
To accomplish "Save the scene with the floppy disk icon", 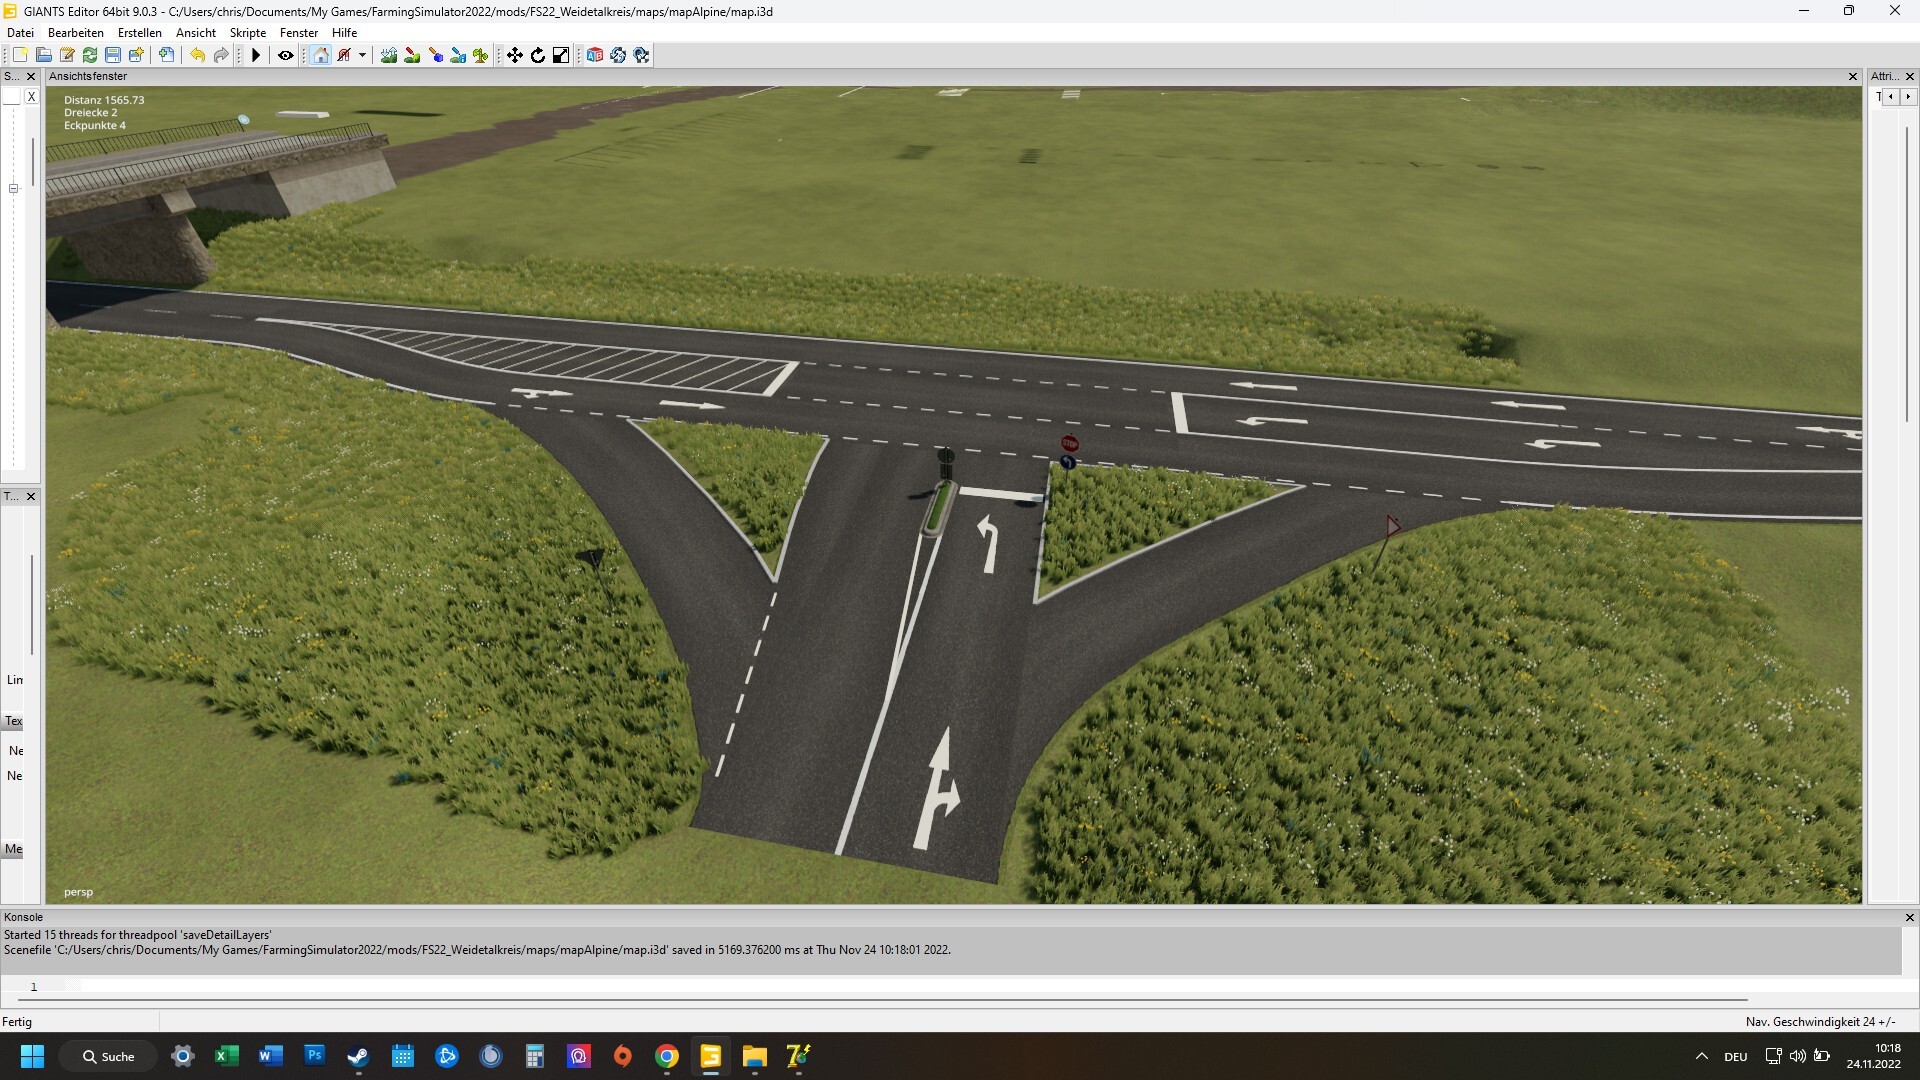I will tap(113, 55).
